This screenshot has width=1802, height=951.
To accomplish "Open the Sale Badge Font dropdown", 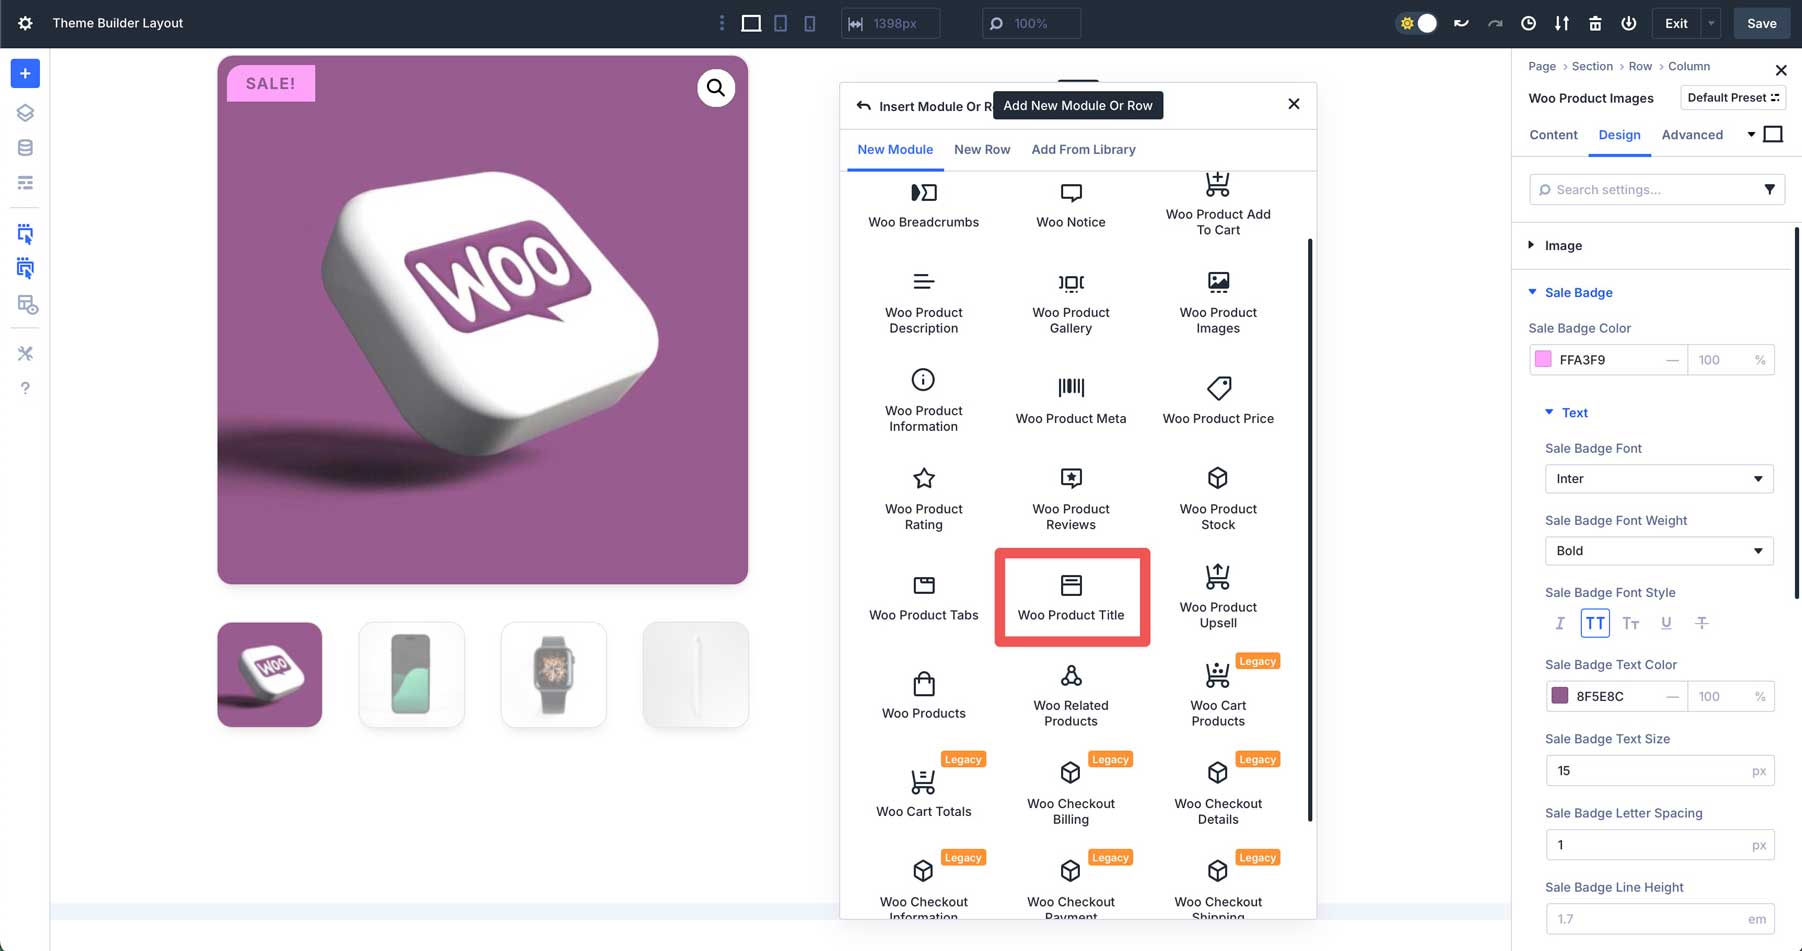I will [x=1659, y=479].
